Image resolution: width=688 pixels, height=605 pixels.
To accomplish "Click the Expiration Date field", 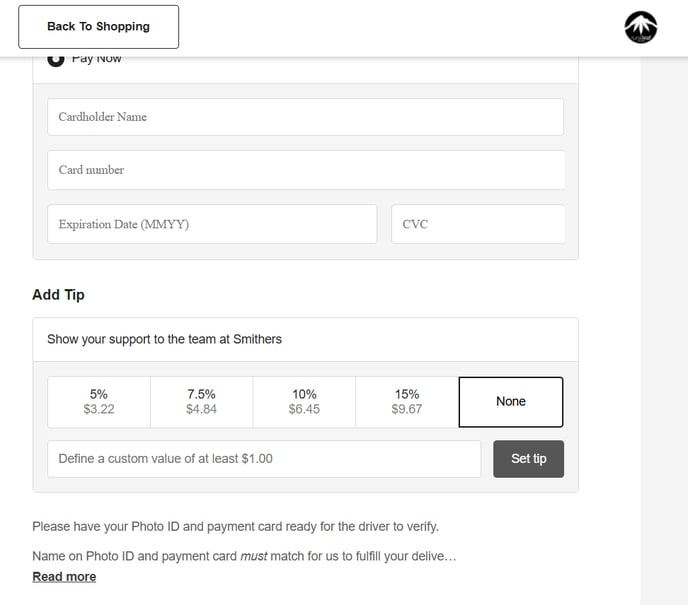I will click(x=212, y=224).
